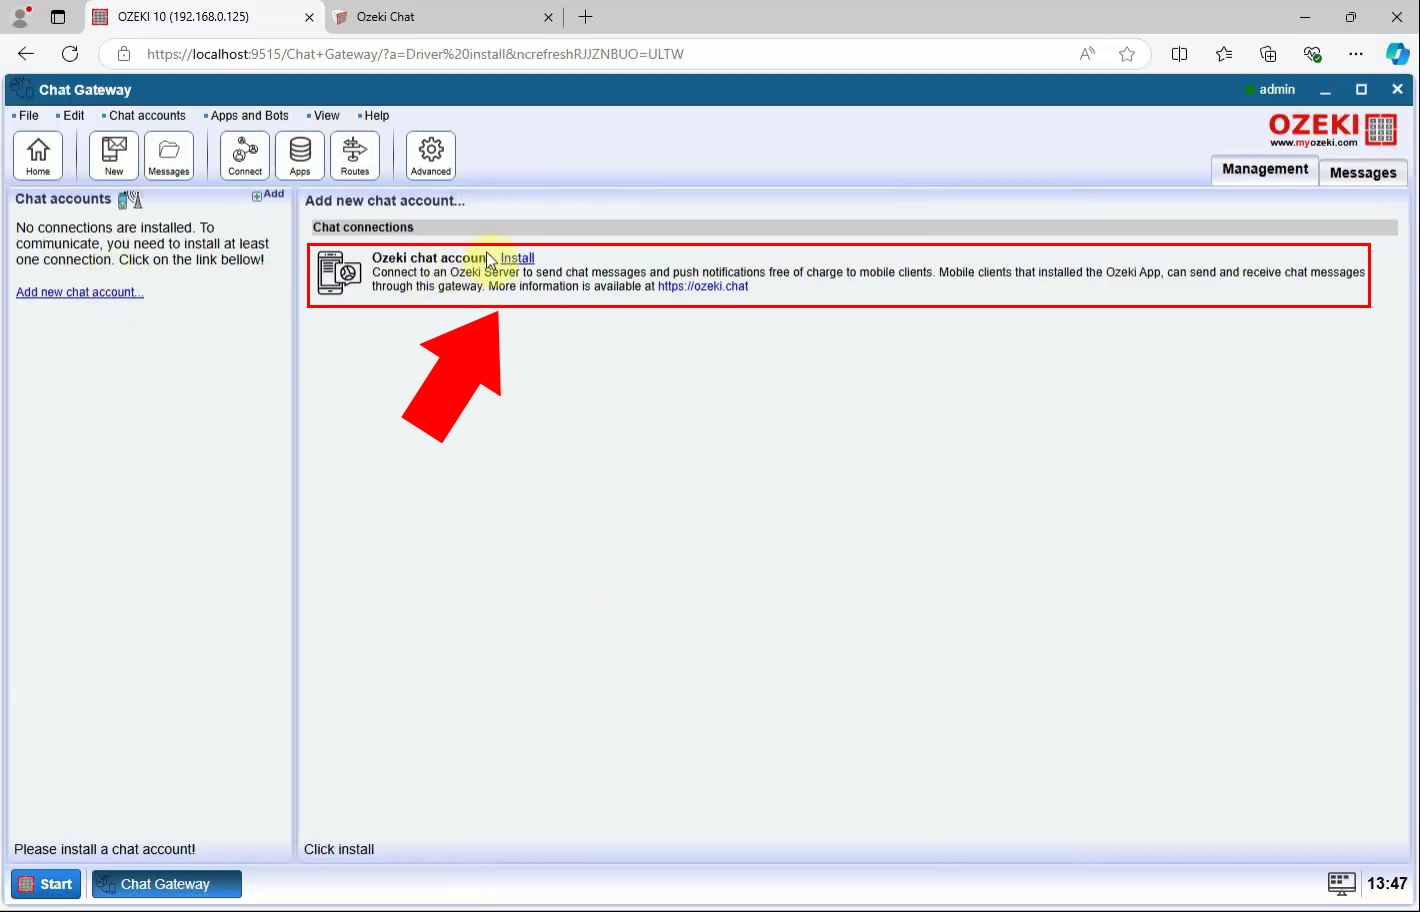Open the browser Favorites list icon
The height and width of the screenshot is (912, 1420).
[1224, 54]
